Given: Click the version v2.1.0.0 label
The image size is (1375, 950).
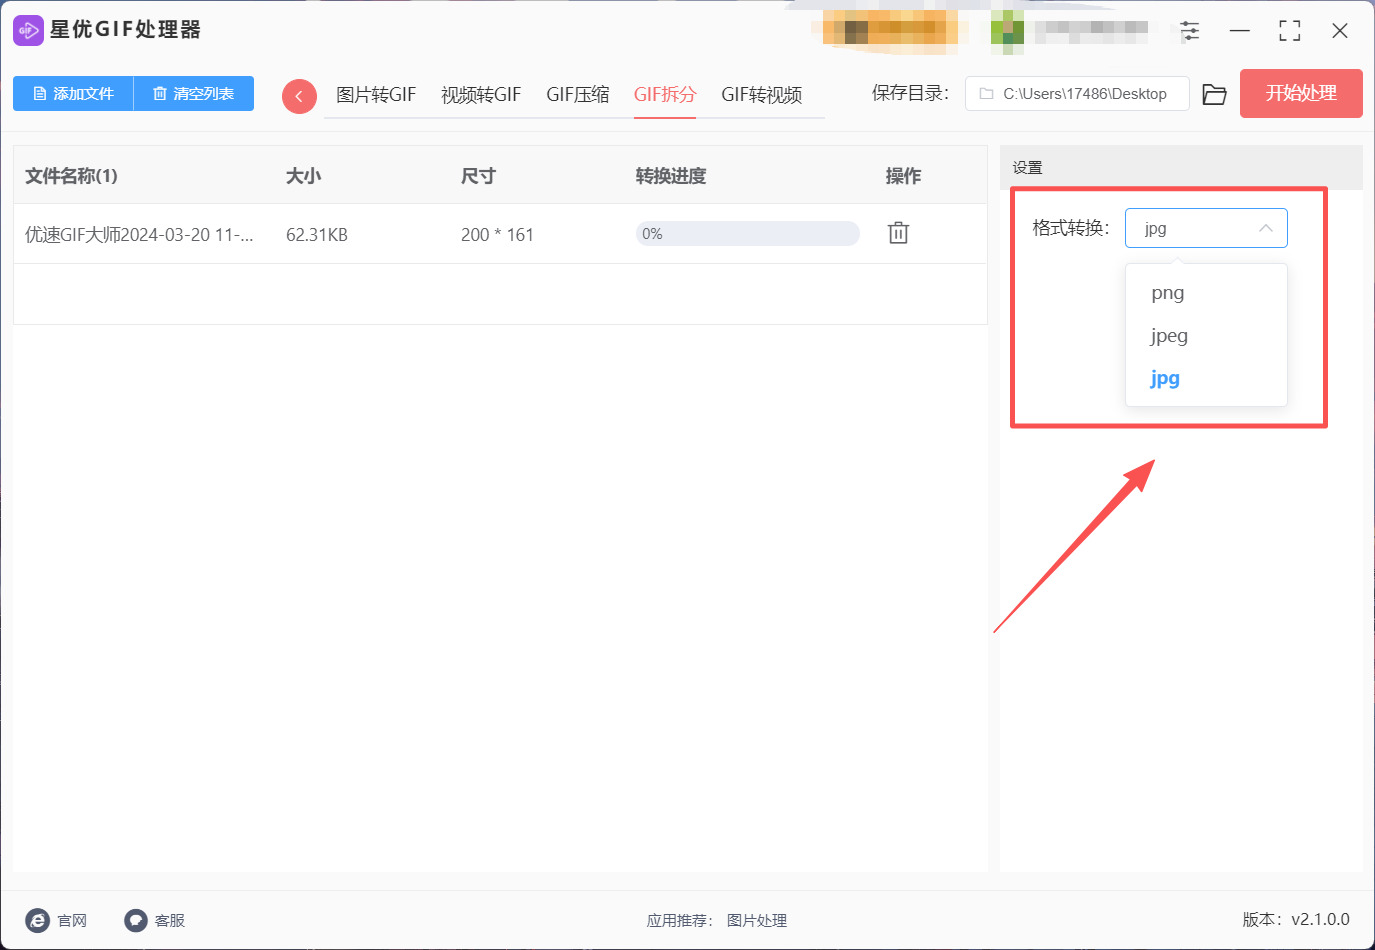Looking at the screenshot, I should tap(1296, 920).
